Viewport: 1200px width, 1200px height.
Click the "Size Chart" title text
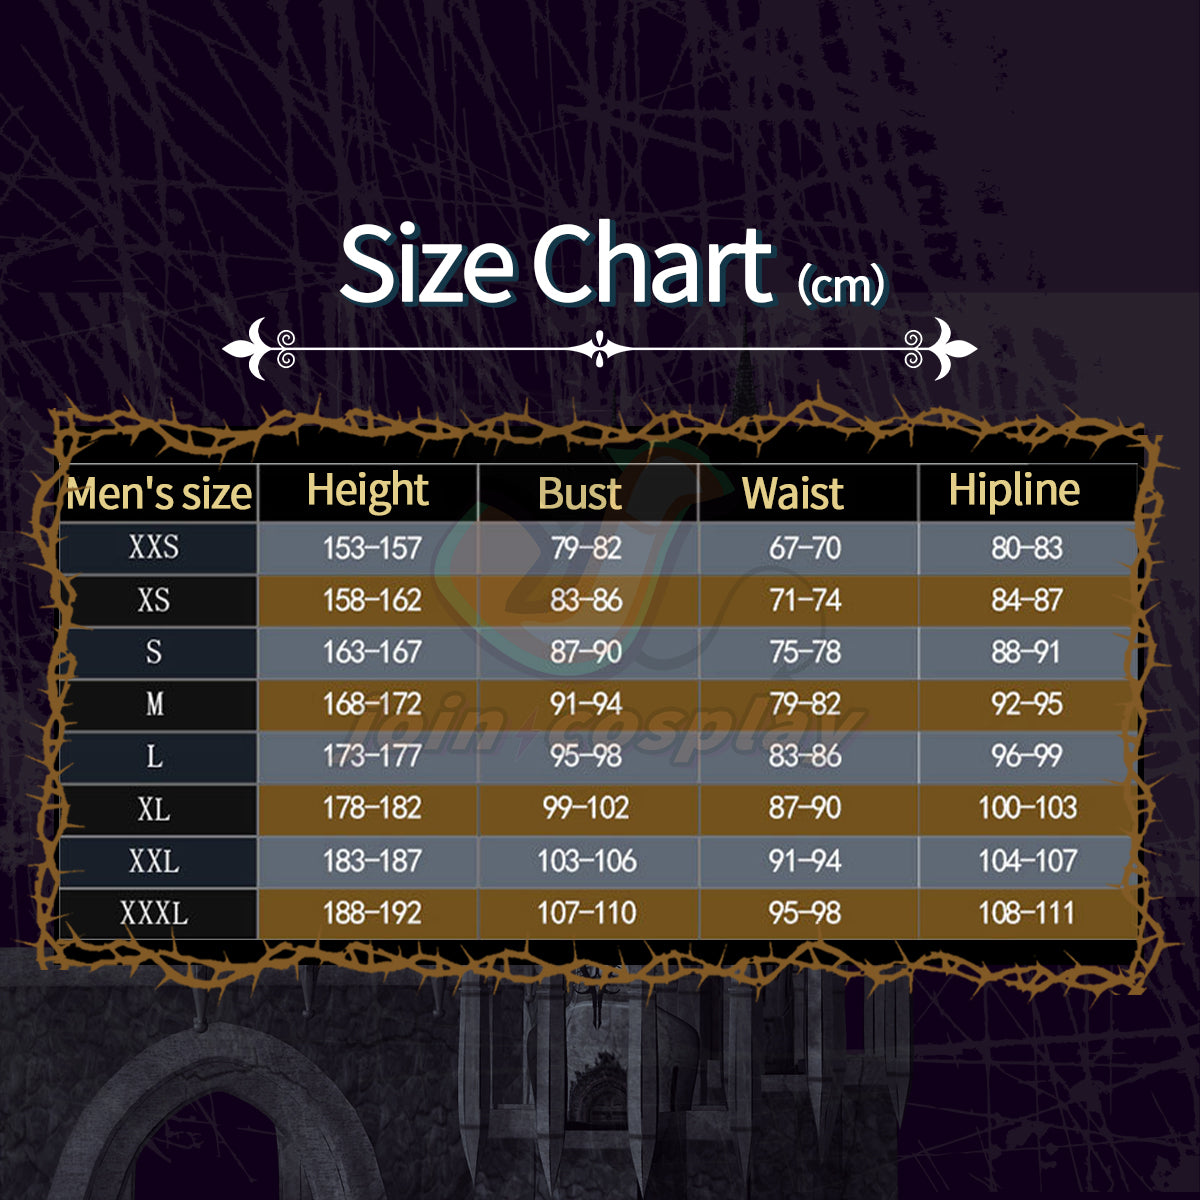(556, 264)
